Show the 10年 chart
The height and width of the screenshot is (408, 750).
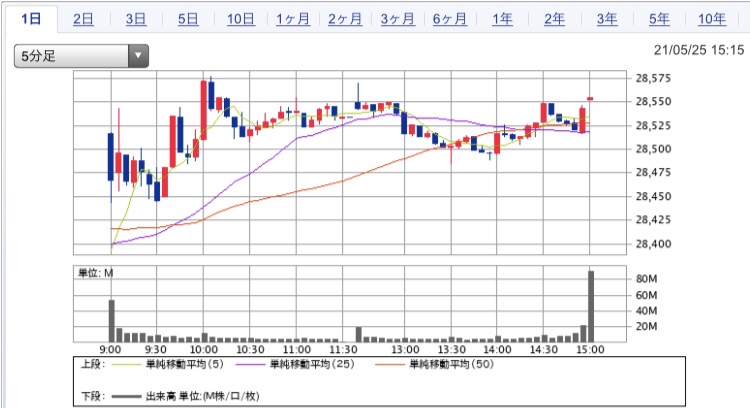tap(712, 19)
